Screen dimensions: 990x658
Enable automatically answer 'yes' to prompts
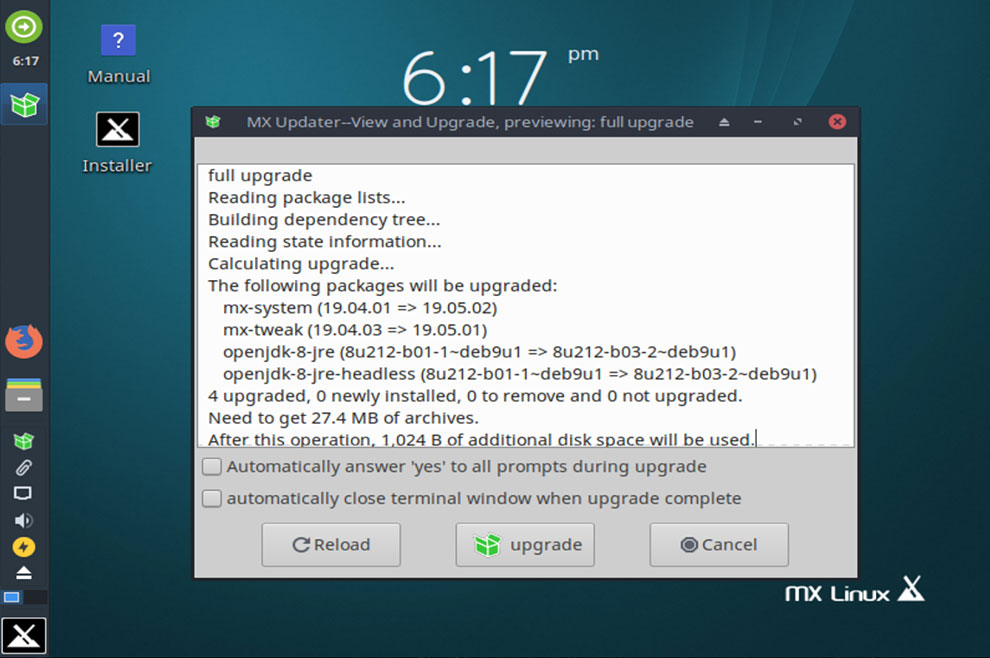pos(212,467)
